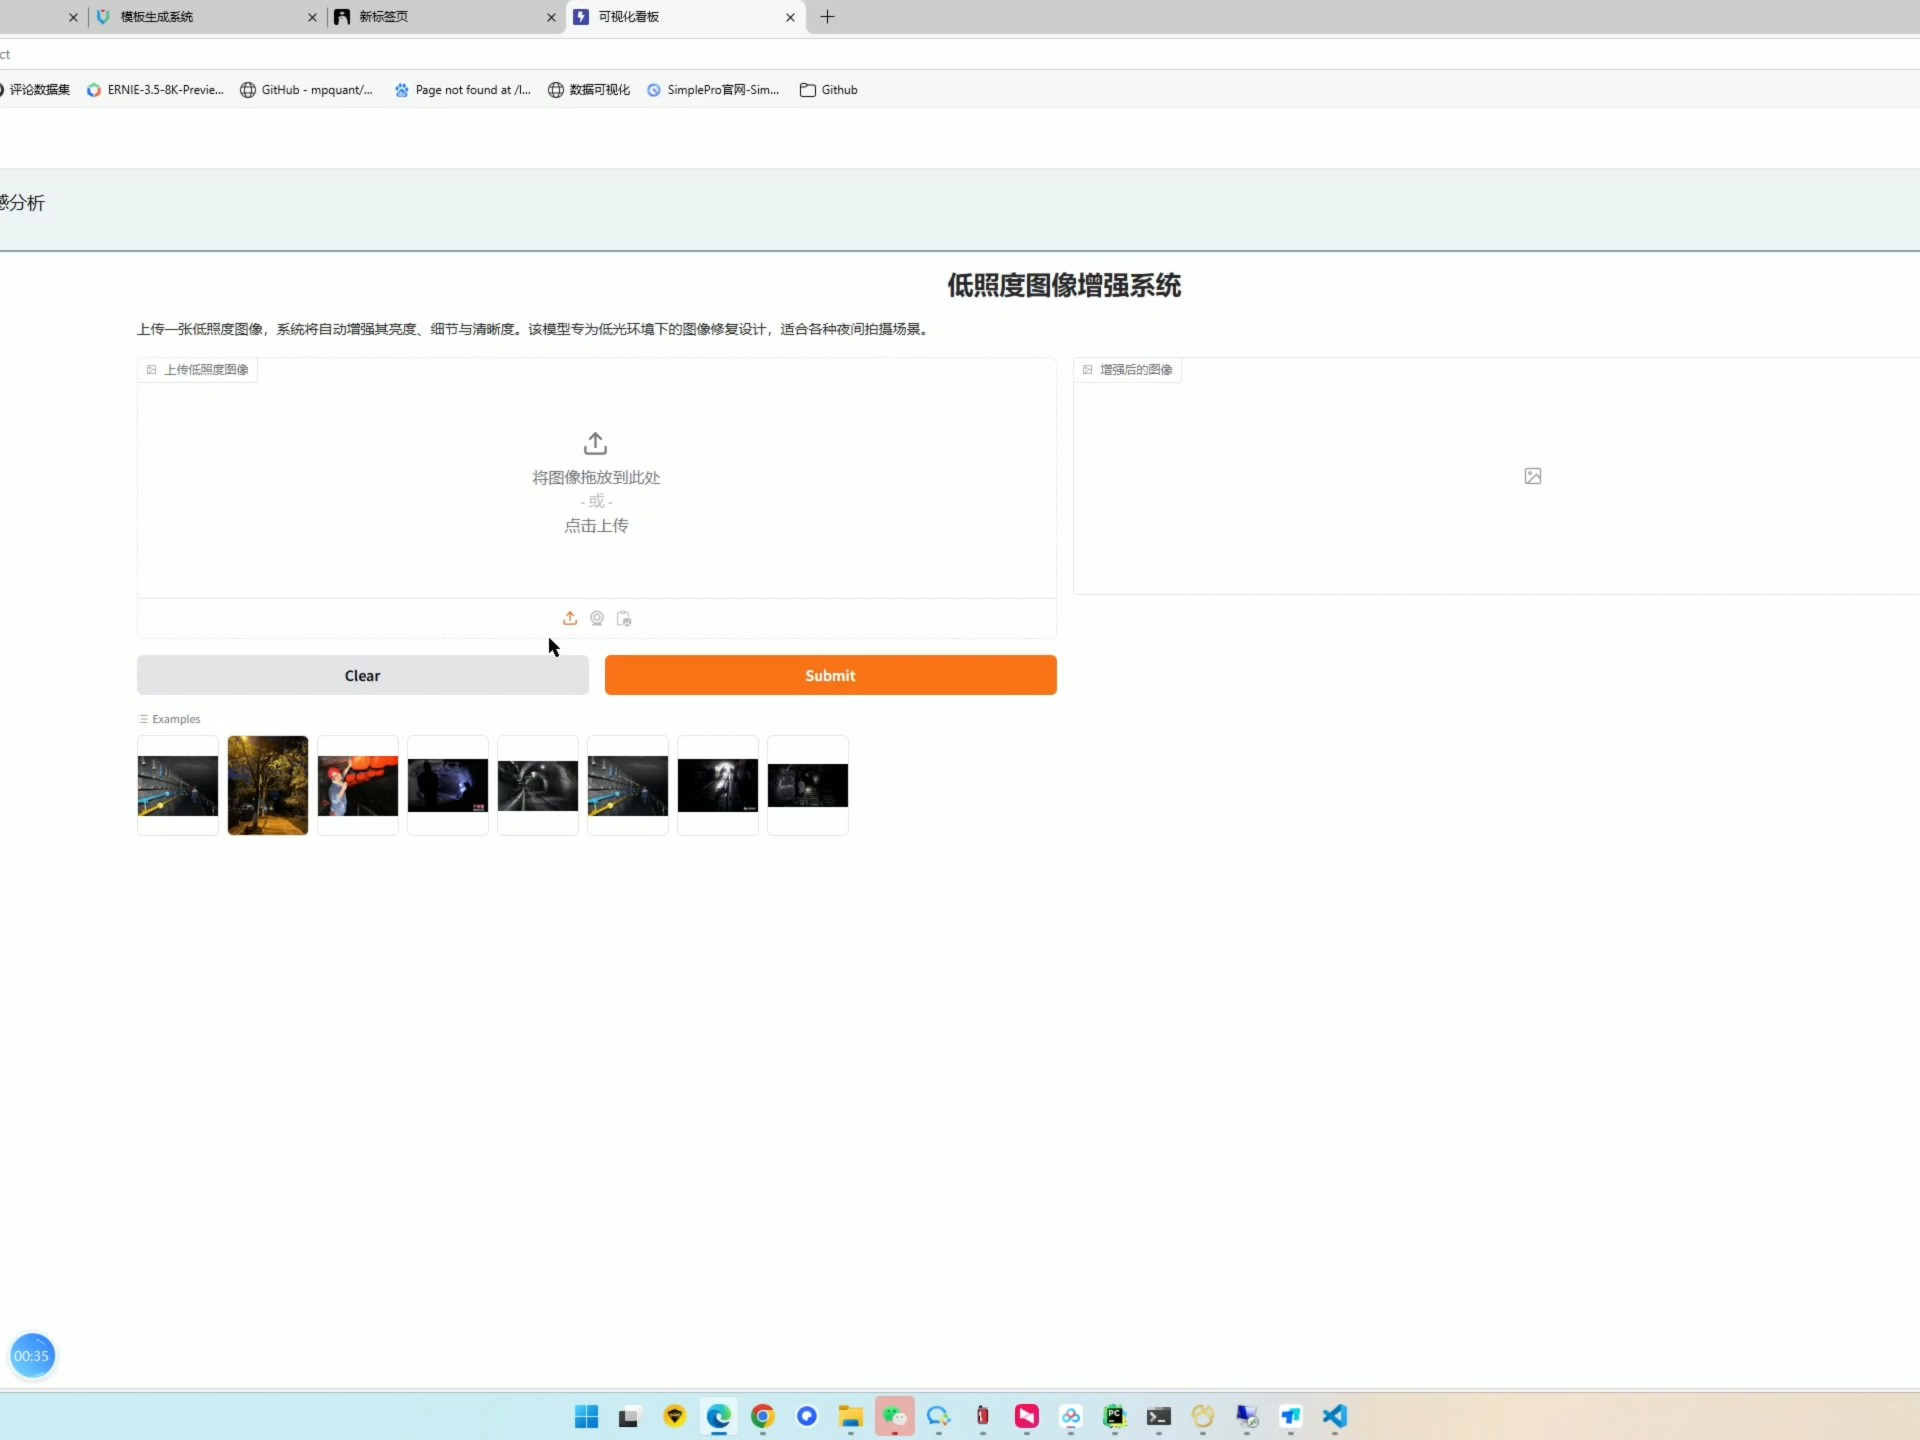Close the 可视化看板 tab
Screen dimensions: 1920x1440
coord(790,17)
